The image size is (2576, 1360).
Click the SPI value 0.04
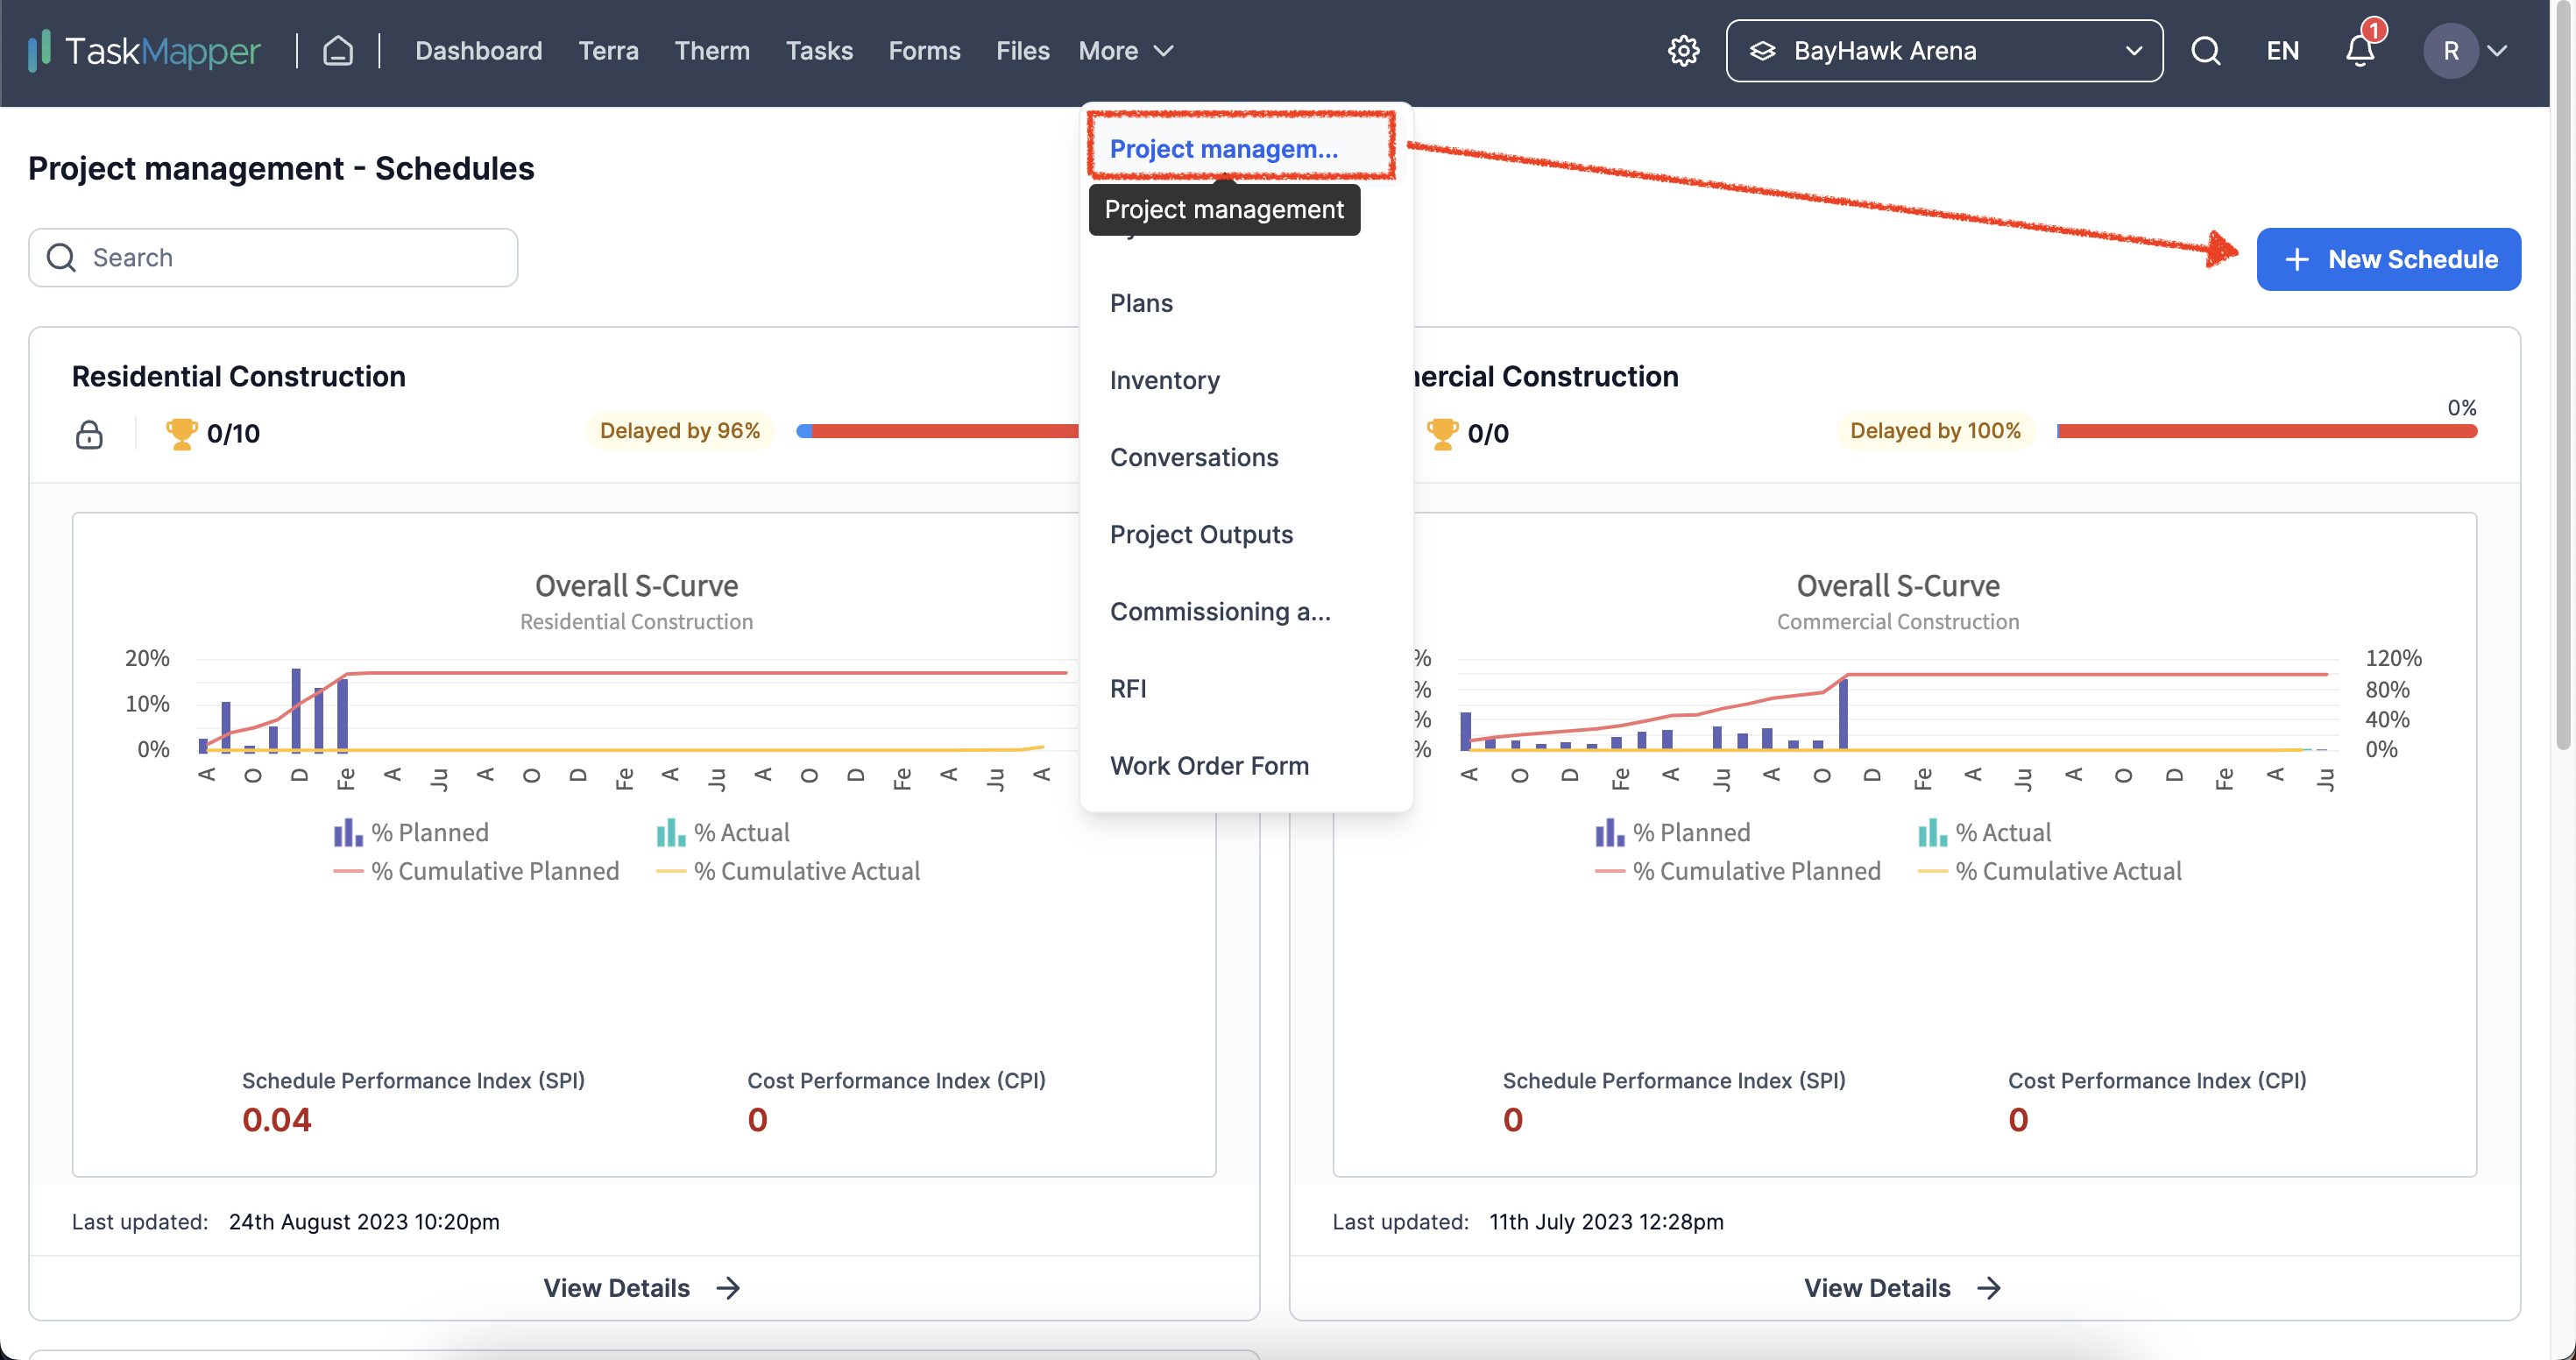coord(277,1119)
